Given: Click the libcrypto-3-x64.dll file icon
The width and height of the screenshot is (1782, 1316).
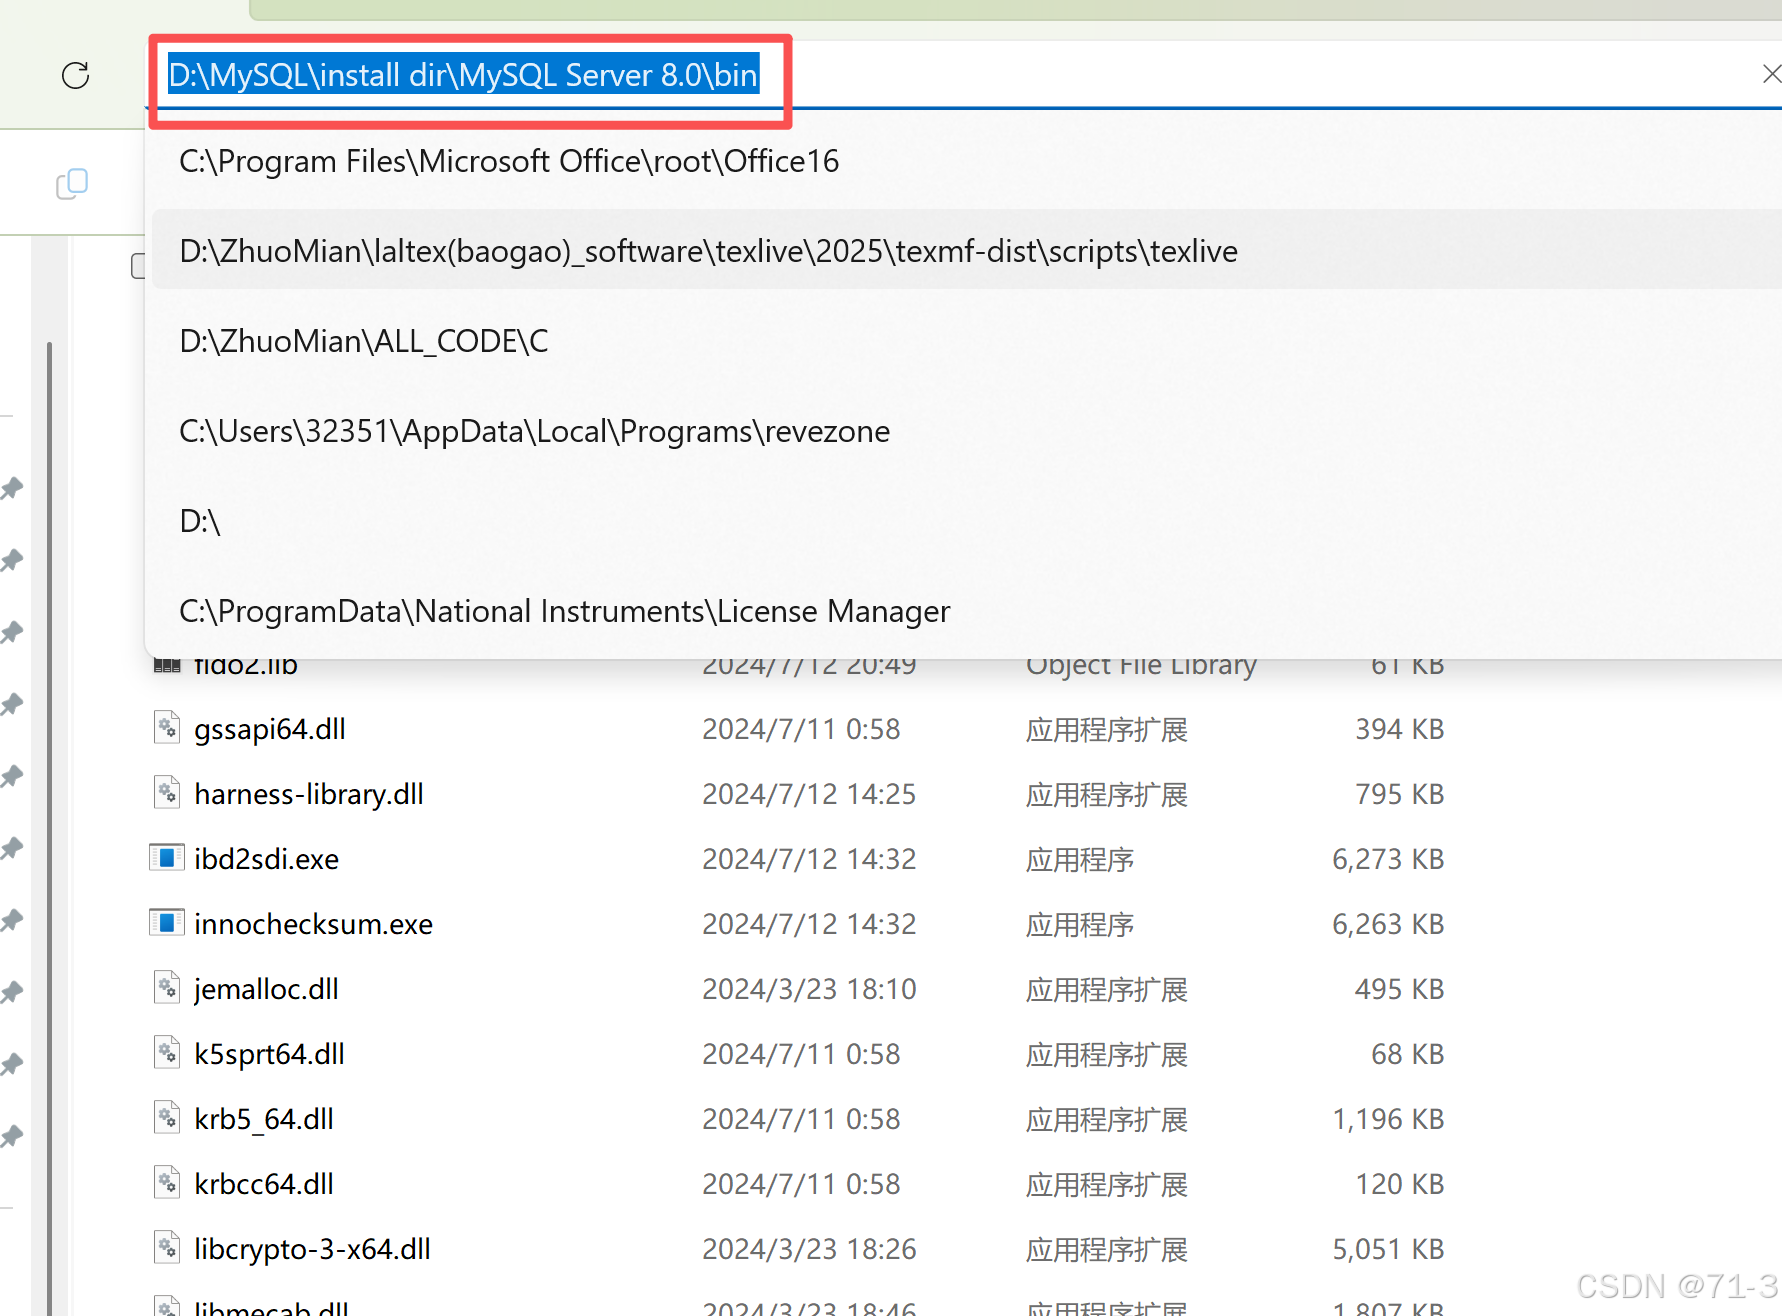Looking at the screenshot, I should [x=167, y=1248].
